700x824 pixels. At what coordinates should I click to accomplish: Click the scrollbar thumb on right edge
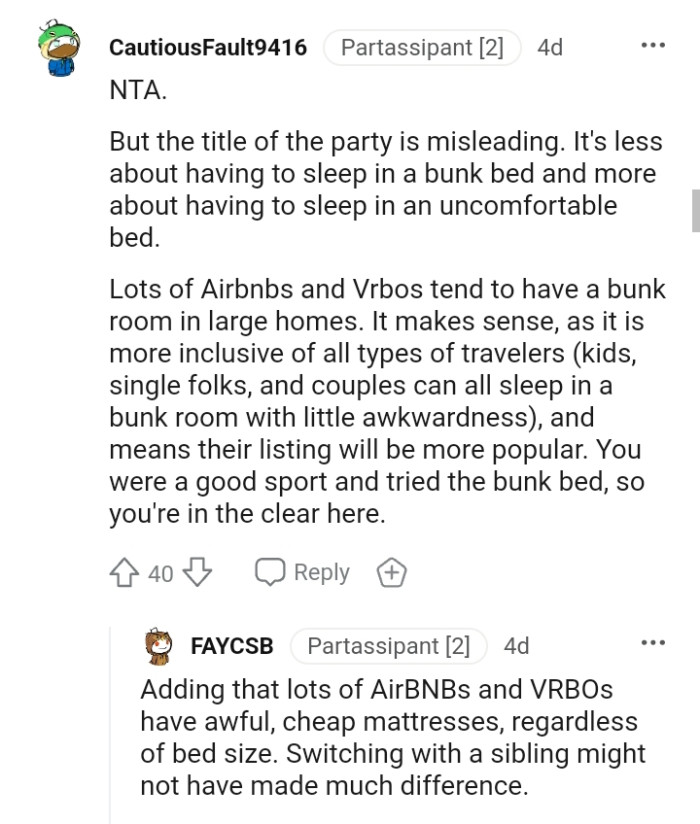click(695, 210)
